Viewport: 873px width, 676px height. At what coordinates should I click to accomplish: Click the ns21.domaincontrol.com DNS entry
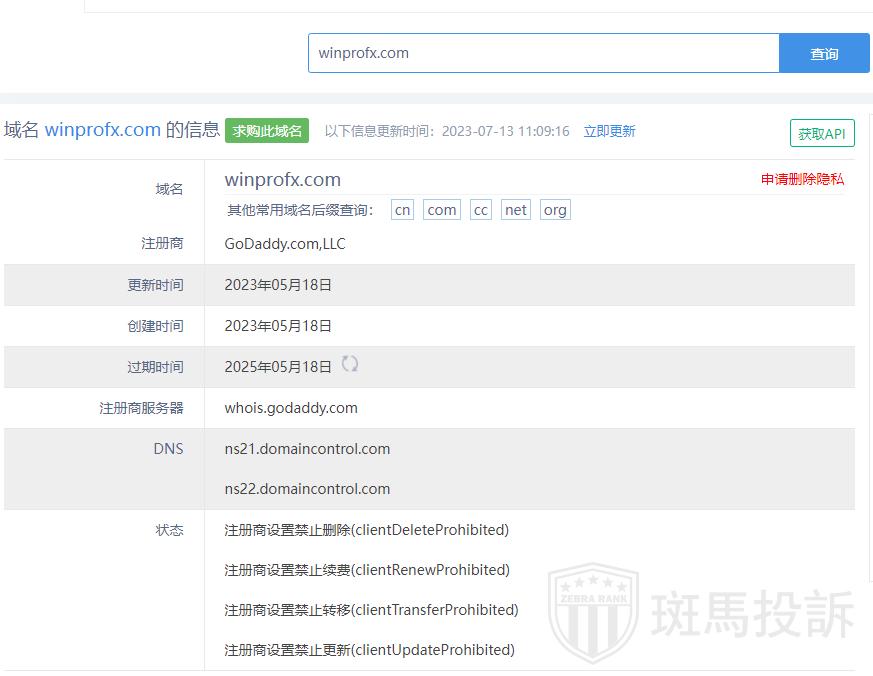(307, 449)
